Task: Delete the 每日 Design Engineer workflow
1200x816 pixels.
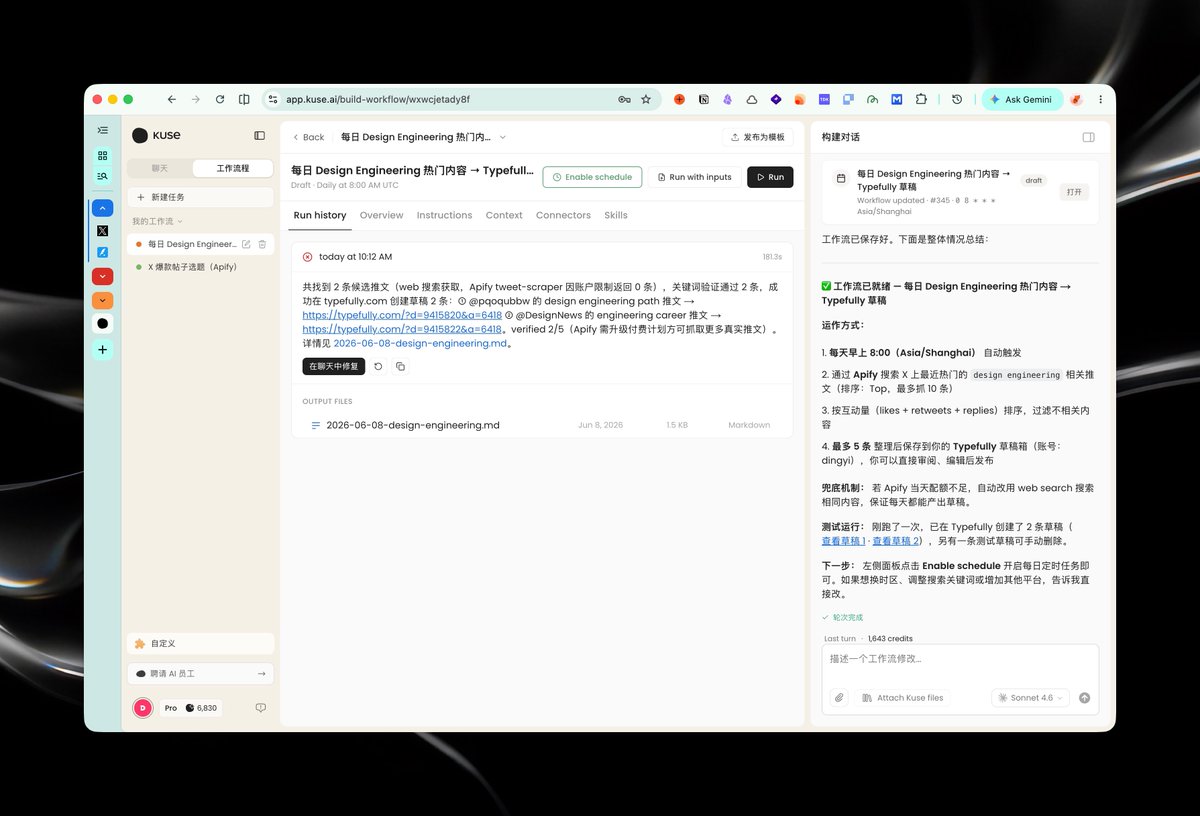Action: point(262,244)
